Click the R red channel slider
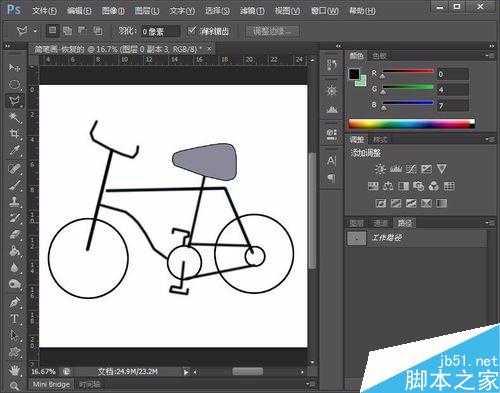The image size is (500, 393). click(x=408, y=71)
